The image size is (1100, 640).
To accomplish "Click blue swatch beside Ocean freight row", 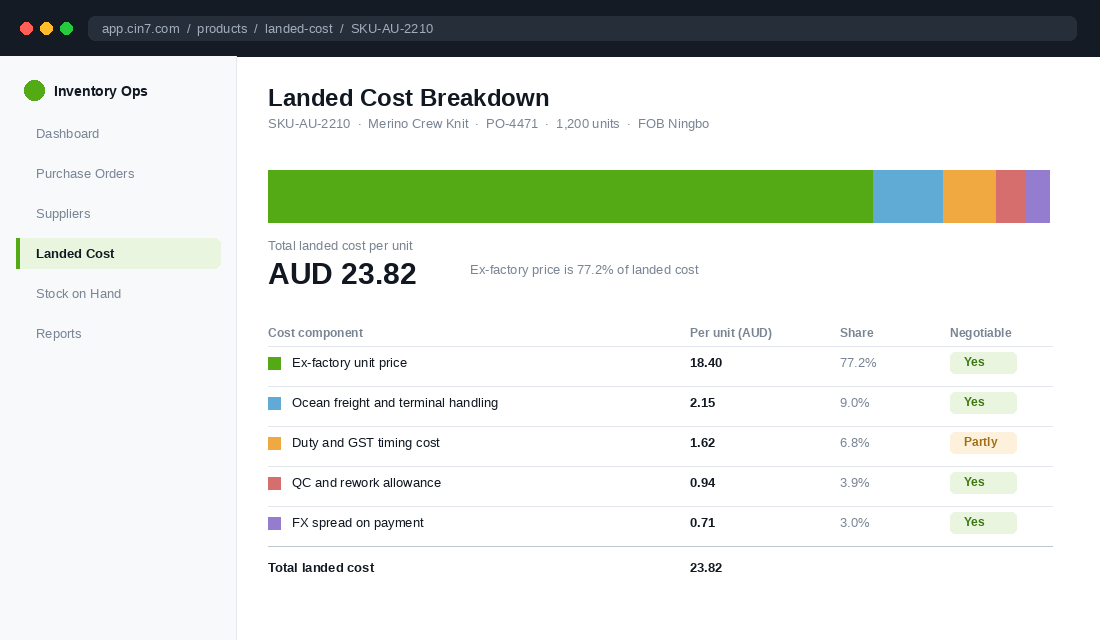I will 274,404.
